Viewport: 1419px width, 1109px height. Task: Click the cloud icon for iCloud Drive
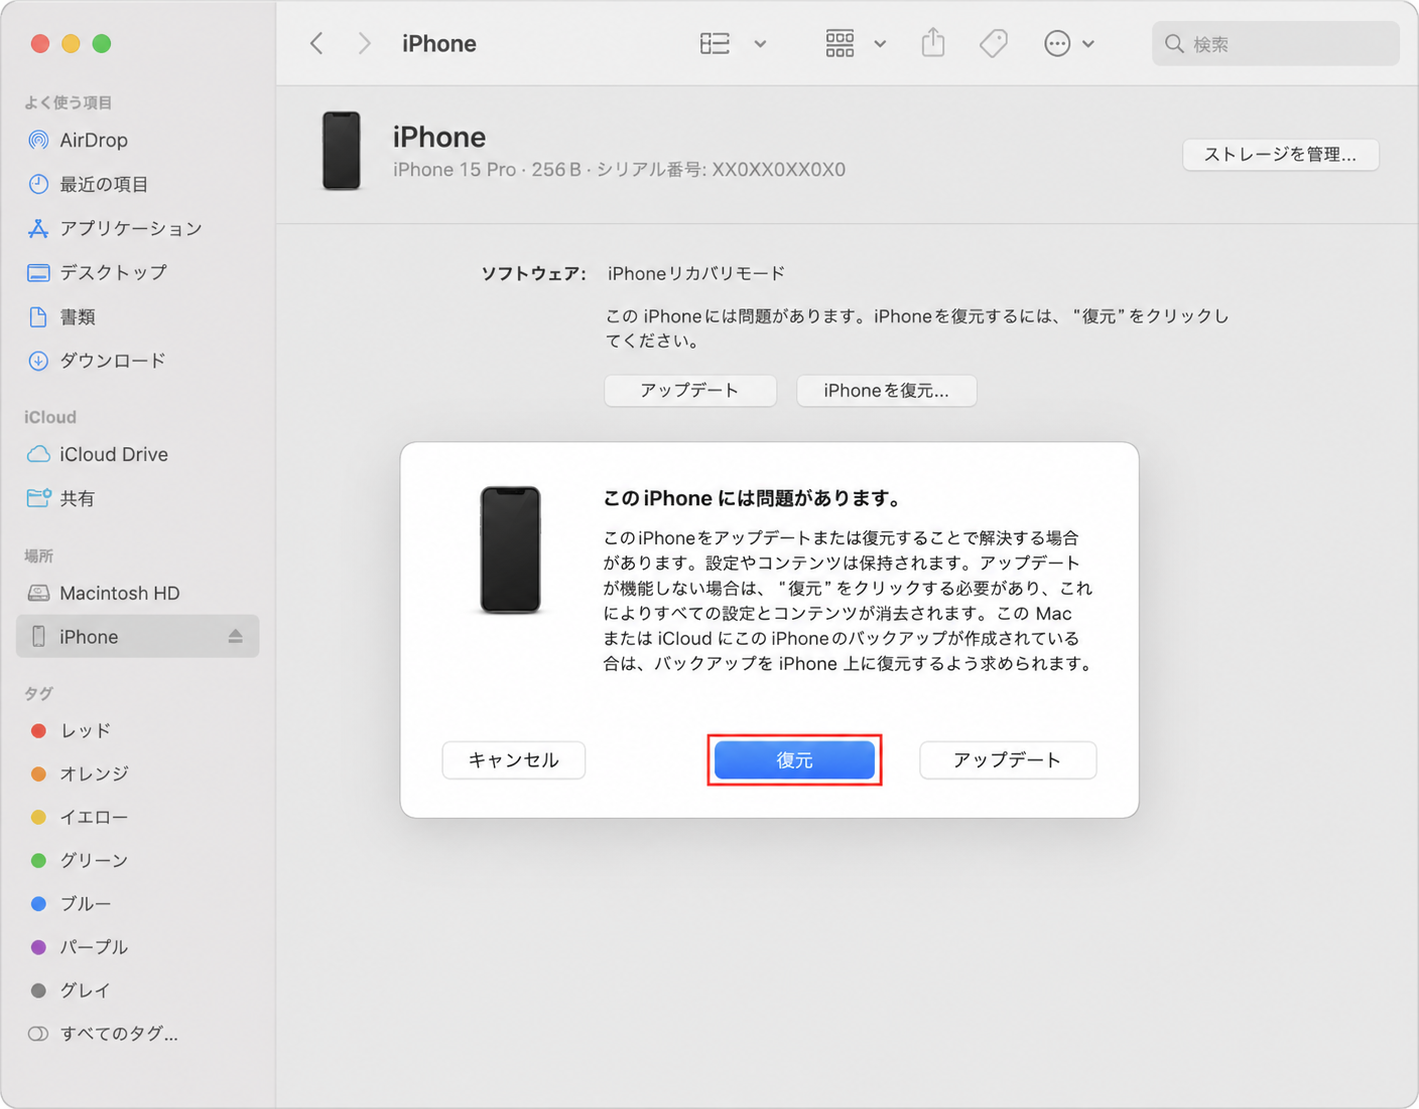tap(38, 454)
